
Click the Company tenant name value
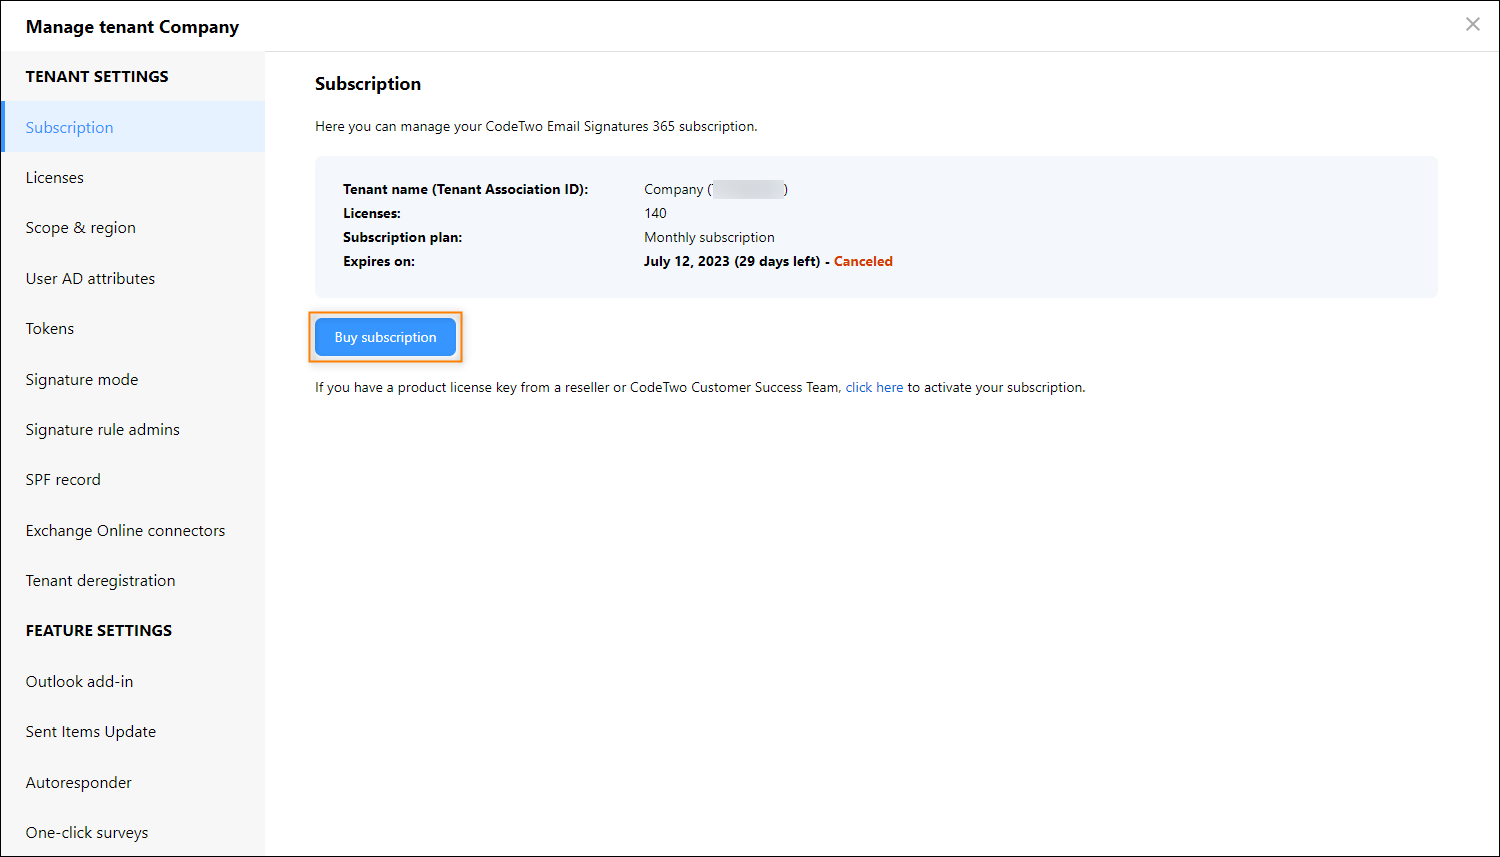coord(716,189)
